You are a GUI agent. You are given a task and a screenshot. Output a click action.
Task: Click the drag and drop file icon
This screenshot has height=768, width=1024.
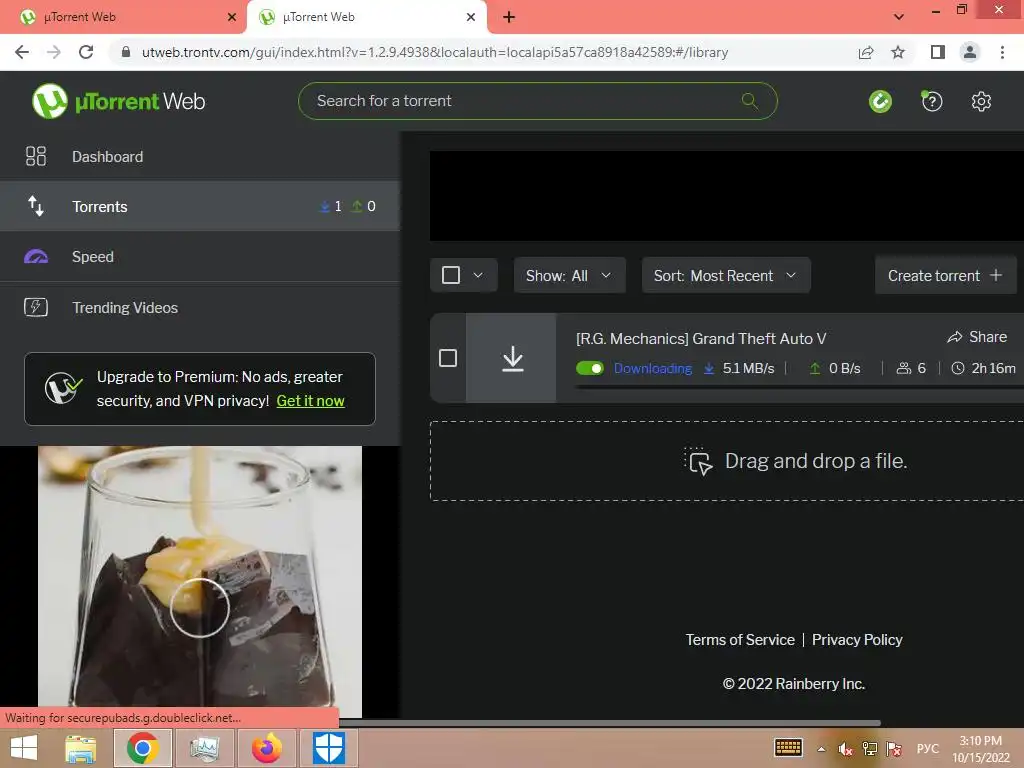pyautogui.click(x=698, y=461)
